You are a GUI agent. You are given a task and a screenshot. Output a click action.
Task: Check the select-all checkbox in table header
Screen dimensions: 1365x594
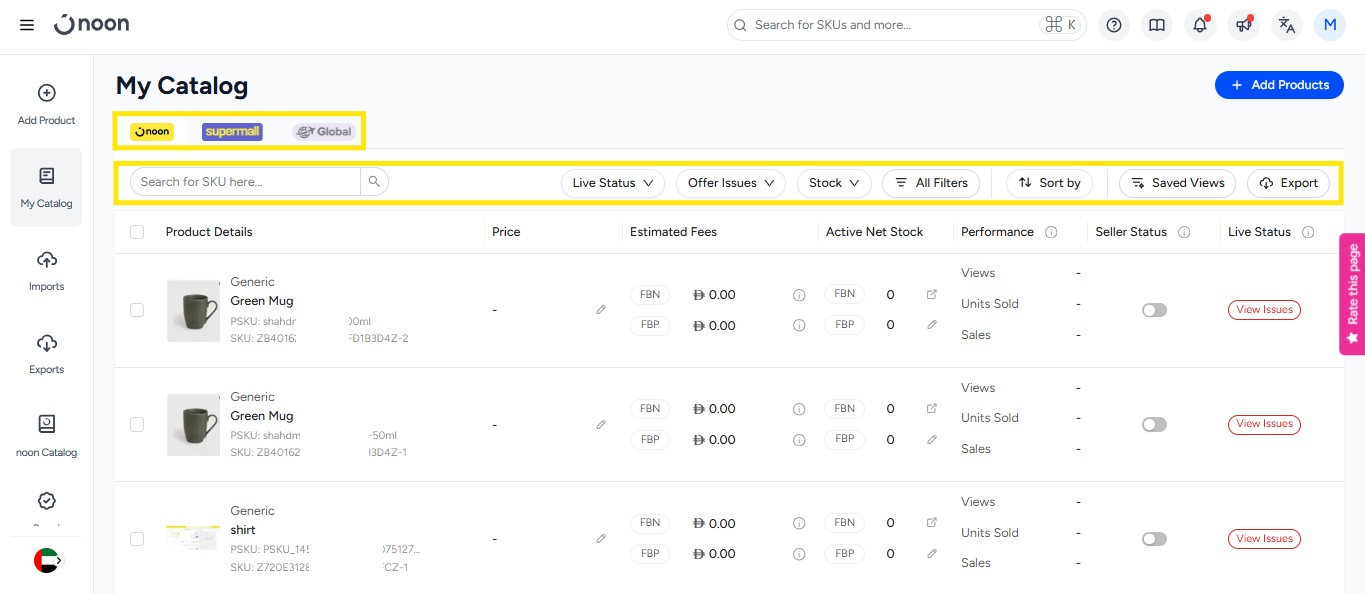[x=137, y=232]
